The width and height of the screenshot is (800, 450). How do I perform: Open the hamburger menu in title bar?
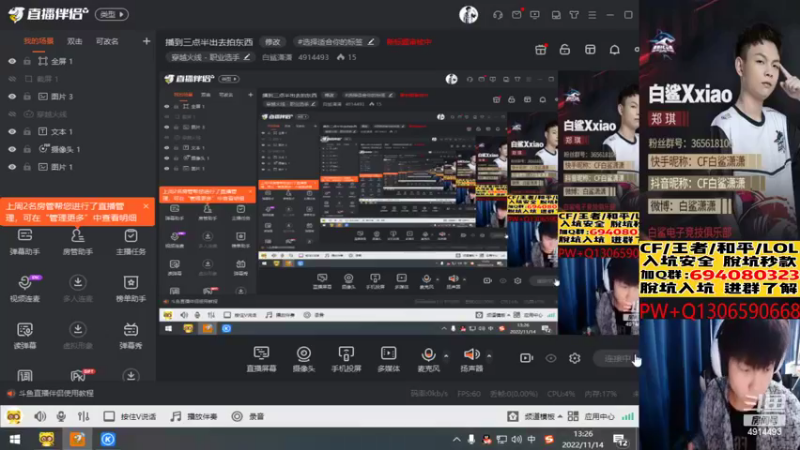[592, 15]
